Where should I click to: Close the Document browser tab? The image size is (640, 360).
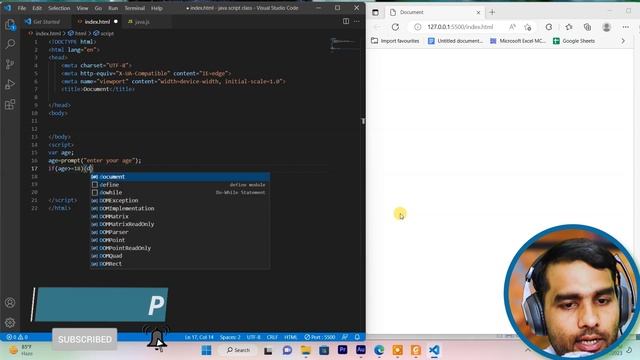coord(478,12)
